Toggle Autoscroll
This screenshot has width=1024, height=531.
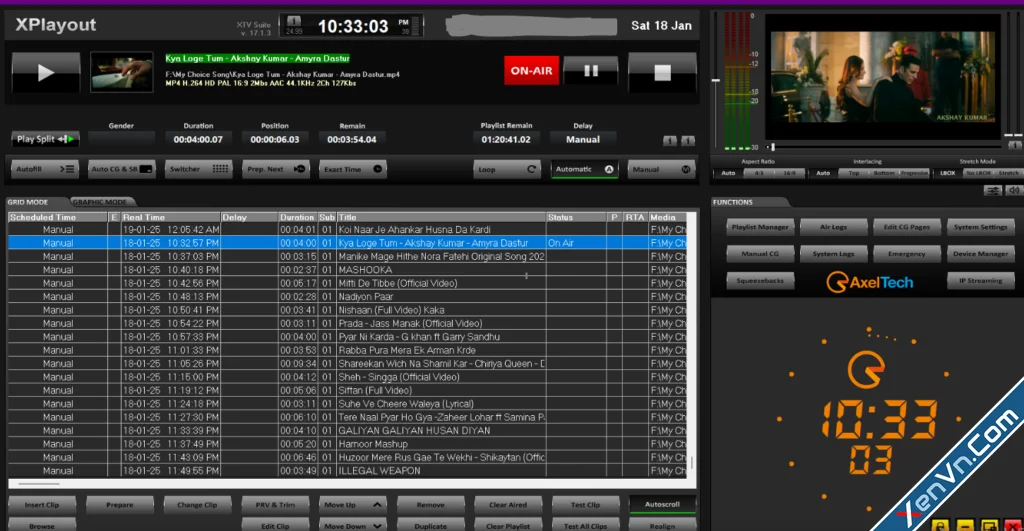[x=662, y=504]
